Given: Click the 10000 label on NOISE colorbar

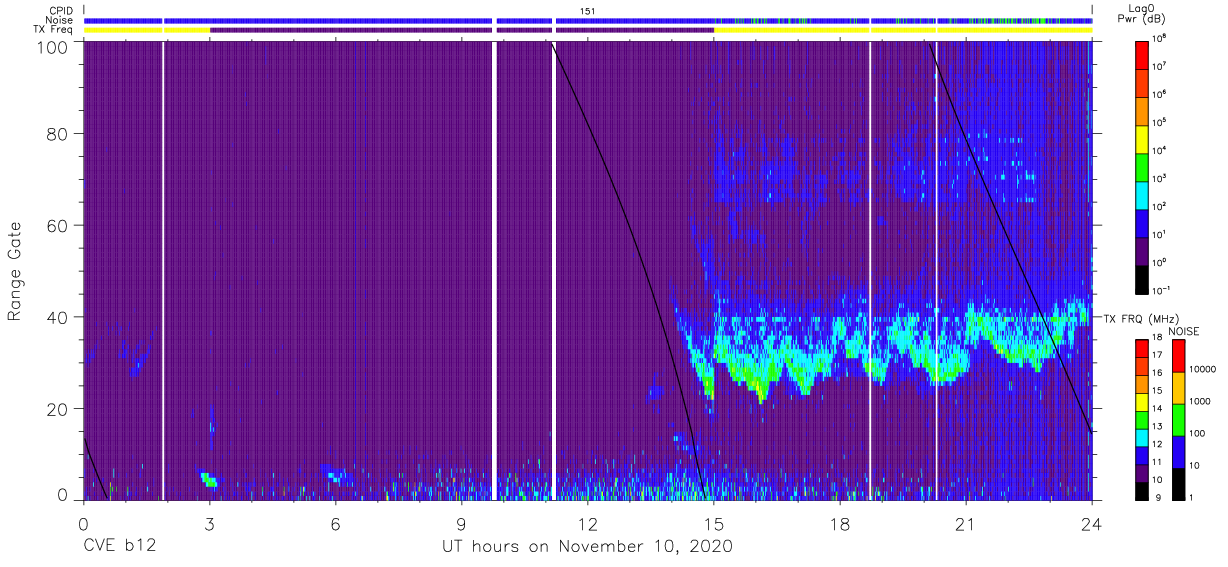Looking at the screenshot, I should pos(1205,371).
